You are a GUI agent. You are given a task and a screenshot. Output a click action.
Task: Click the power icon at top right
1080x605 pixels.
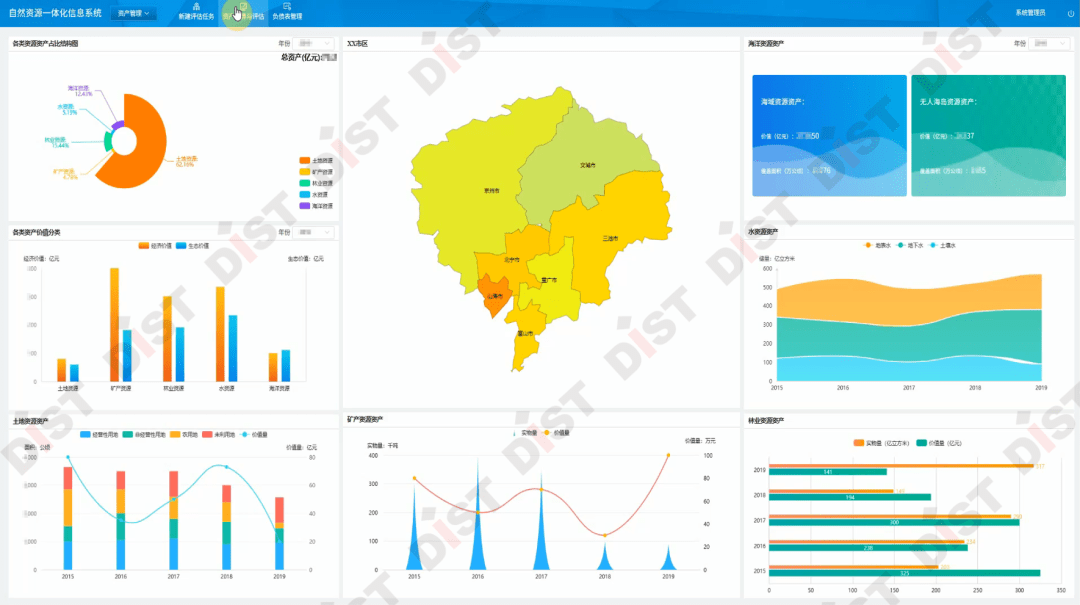(1070, 13)
